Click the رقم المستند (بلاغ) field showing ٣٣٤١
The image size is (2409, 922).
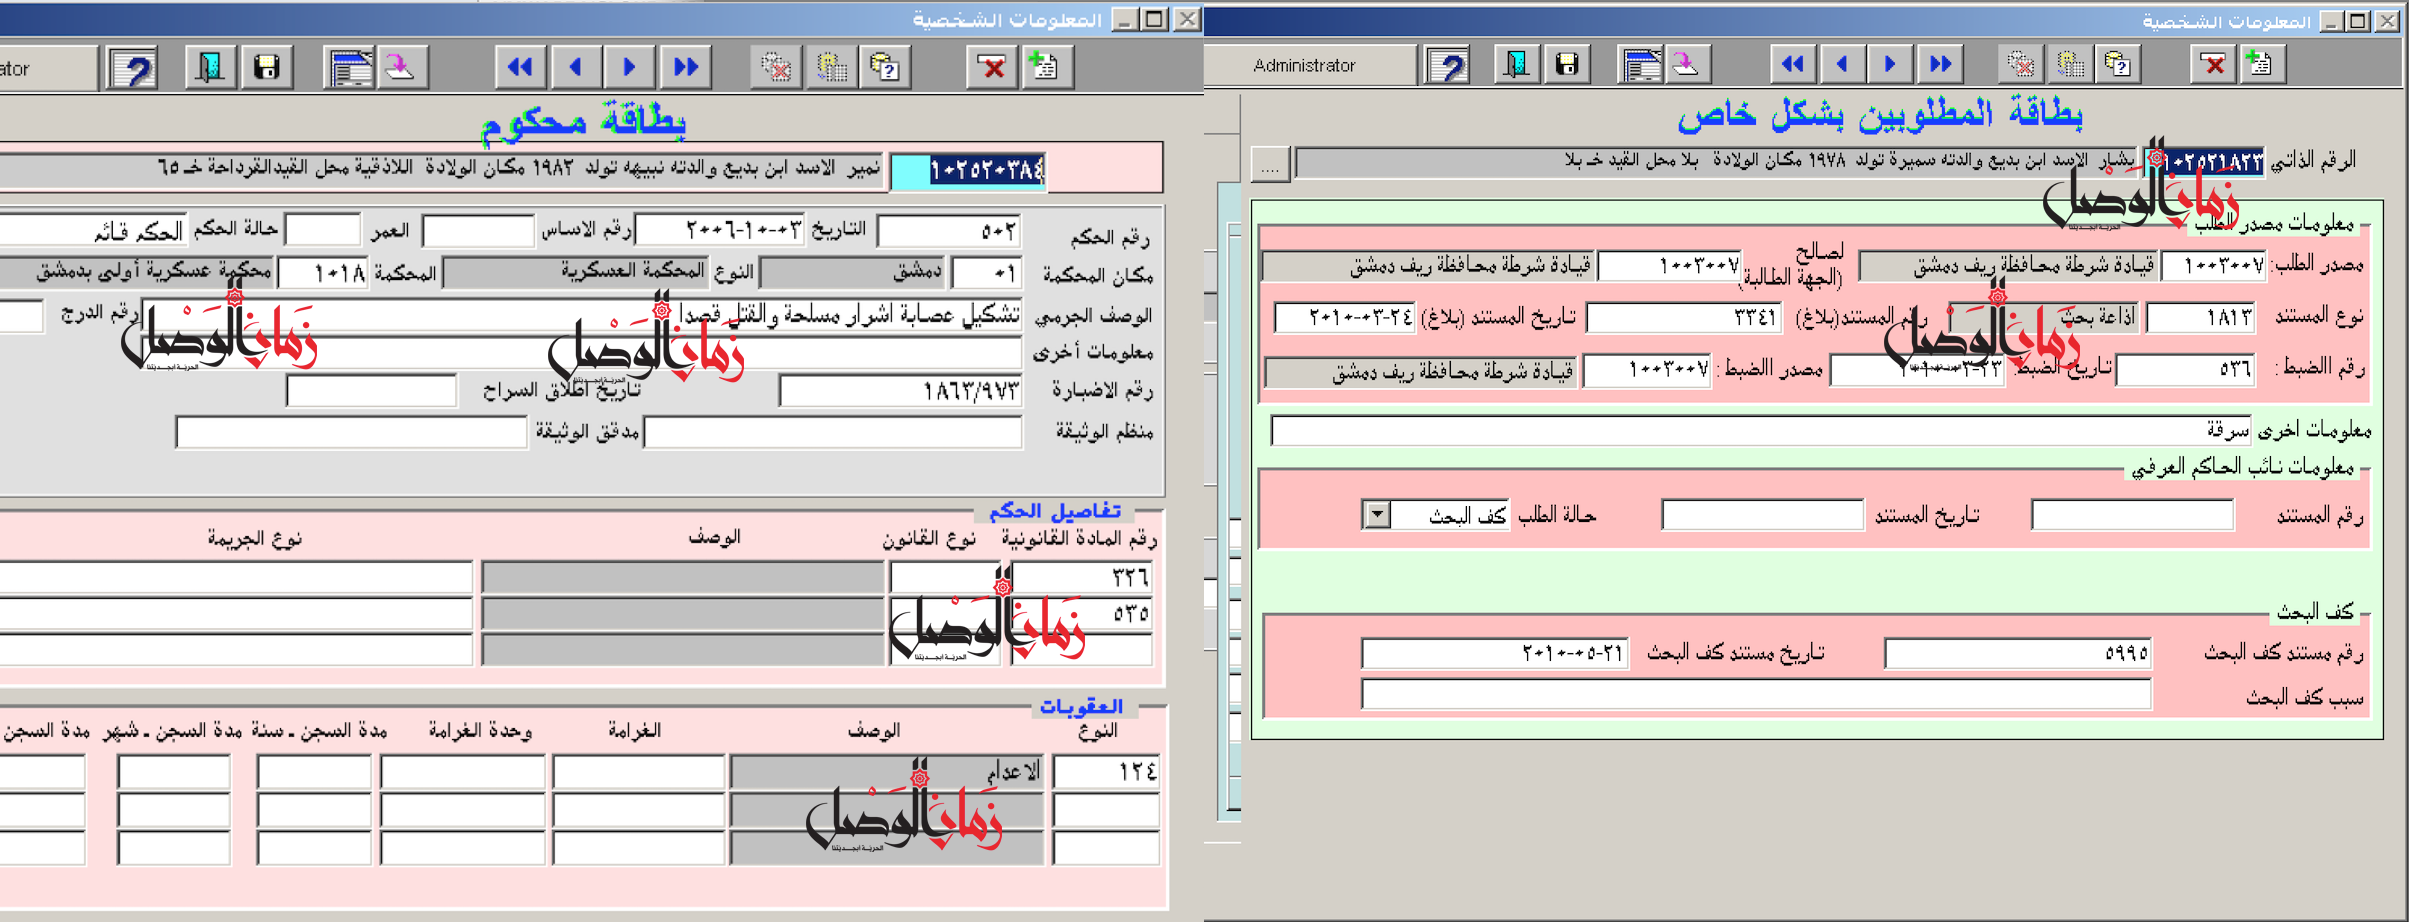1683,318
